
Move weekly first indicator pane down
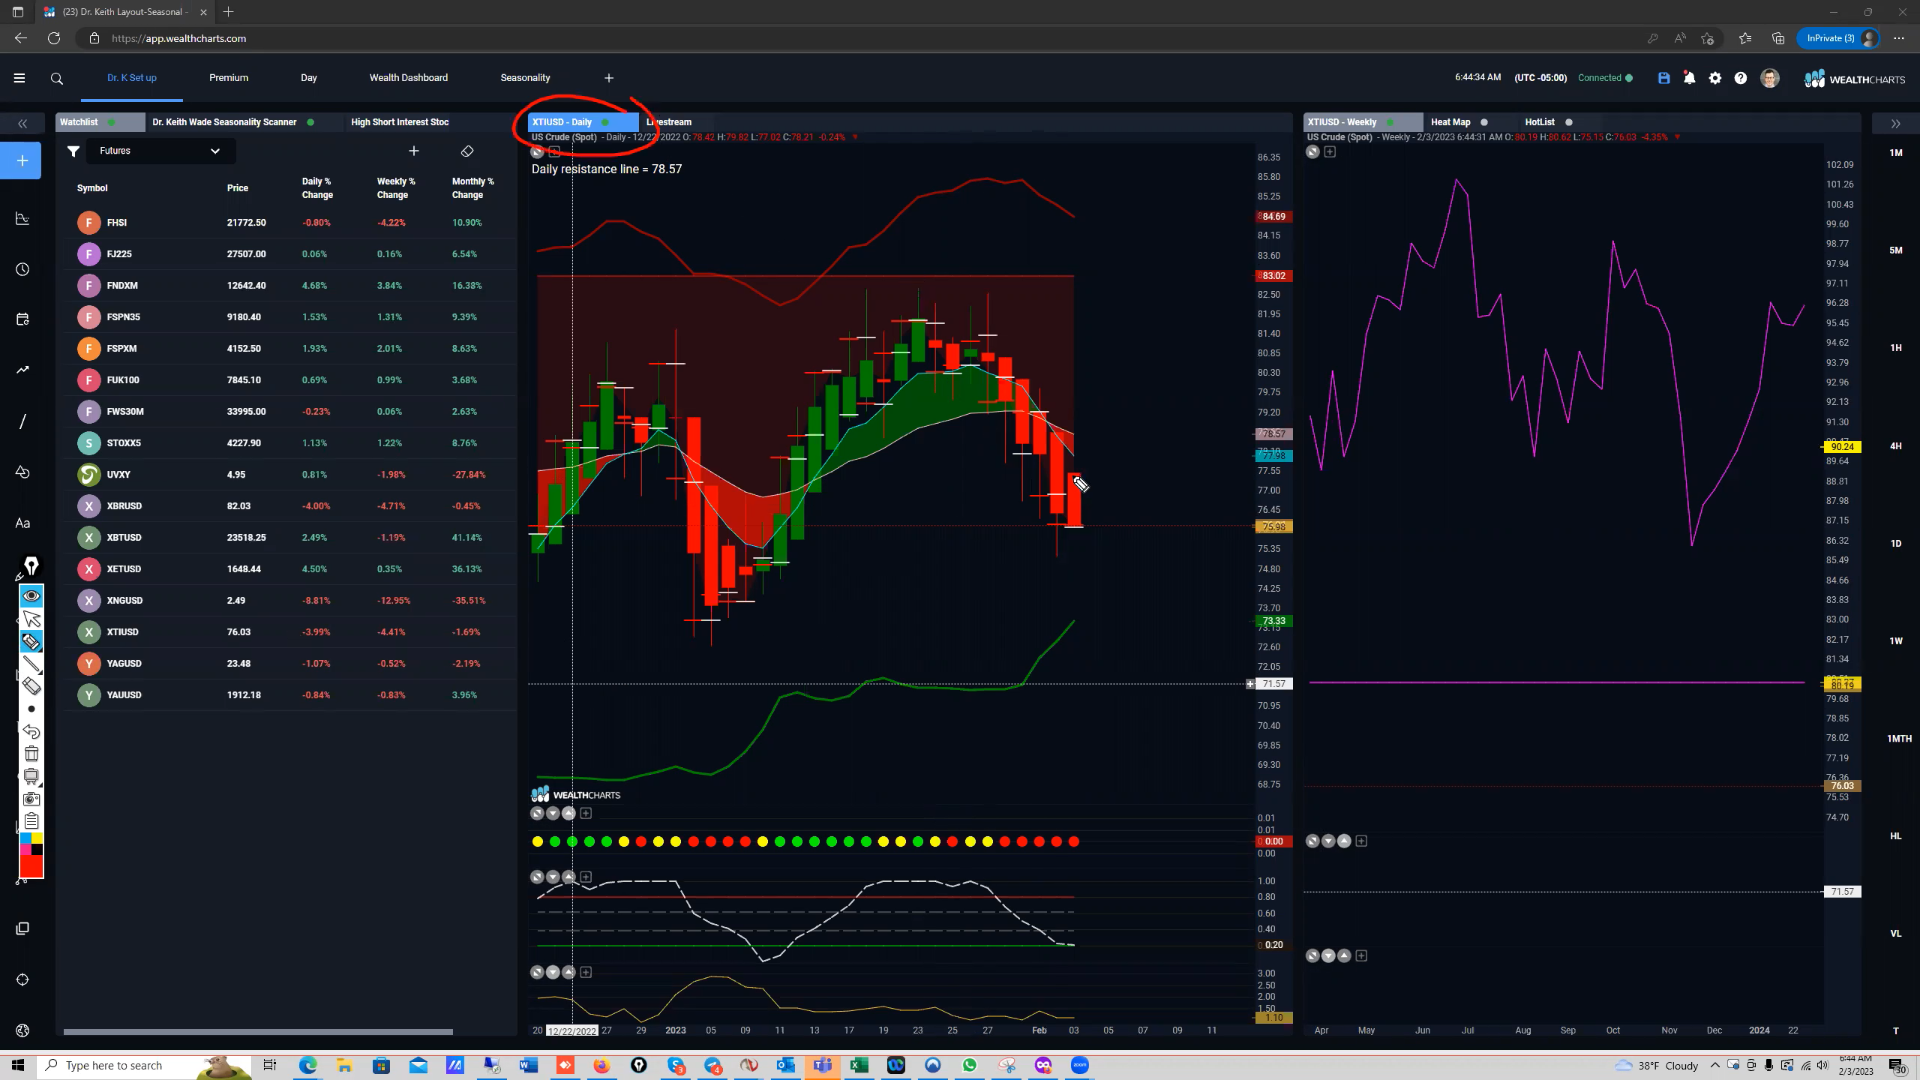(1328, 841)
